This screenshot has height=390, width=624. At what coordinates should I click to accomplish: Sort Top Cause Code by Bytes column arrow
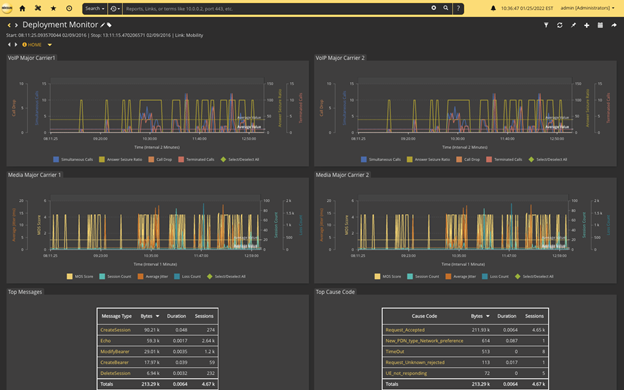click(488, 316)
